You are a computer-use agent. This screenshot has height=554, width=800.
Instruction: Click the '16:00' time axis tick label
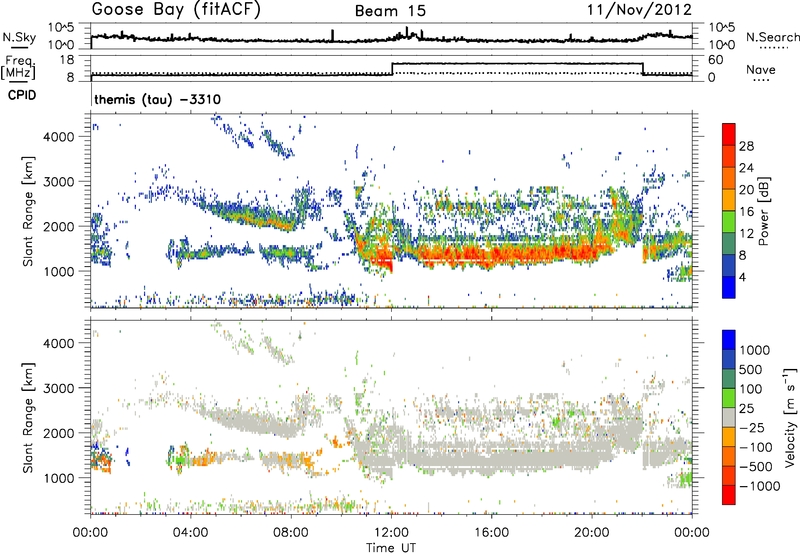tap(491, 533)
